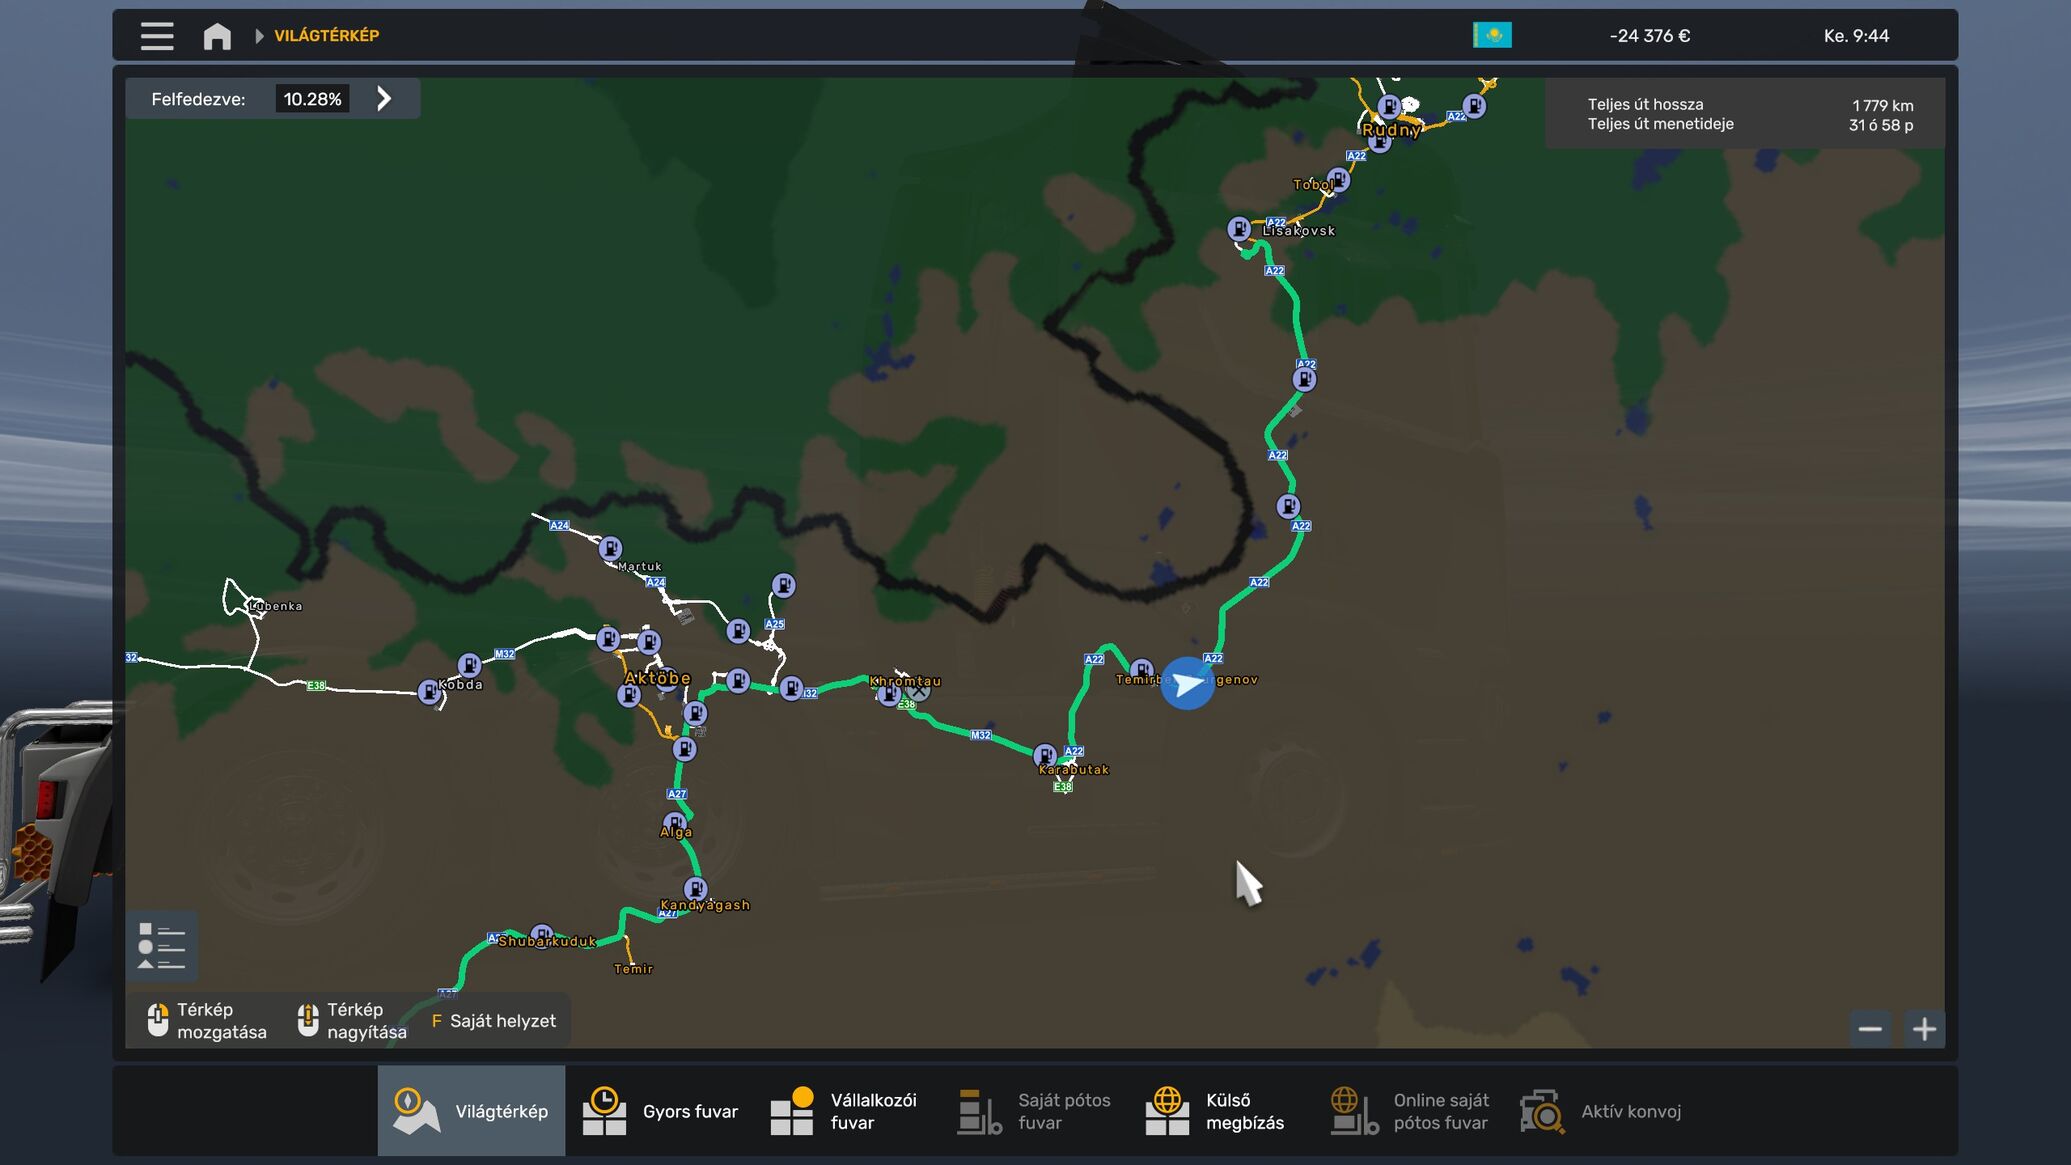The width and height of the screenshot is (2071, 1165).
Task: Select the Külső megbízás tab
Action: pos(1216,1111)
